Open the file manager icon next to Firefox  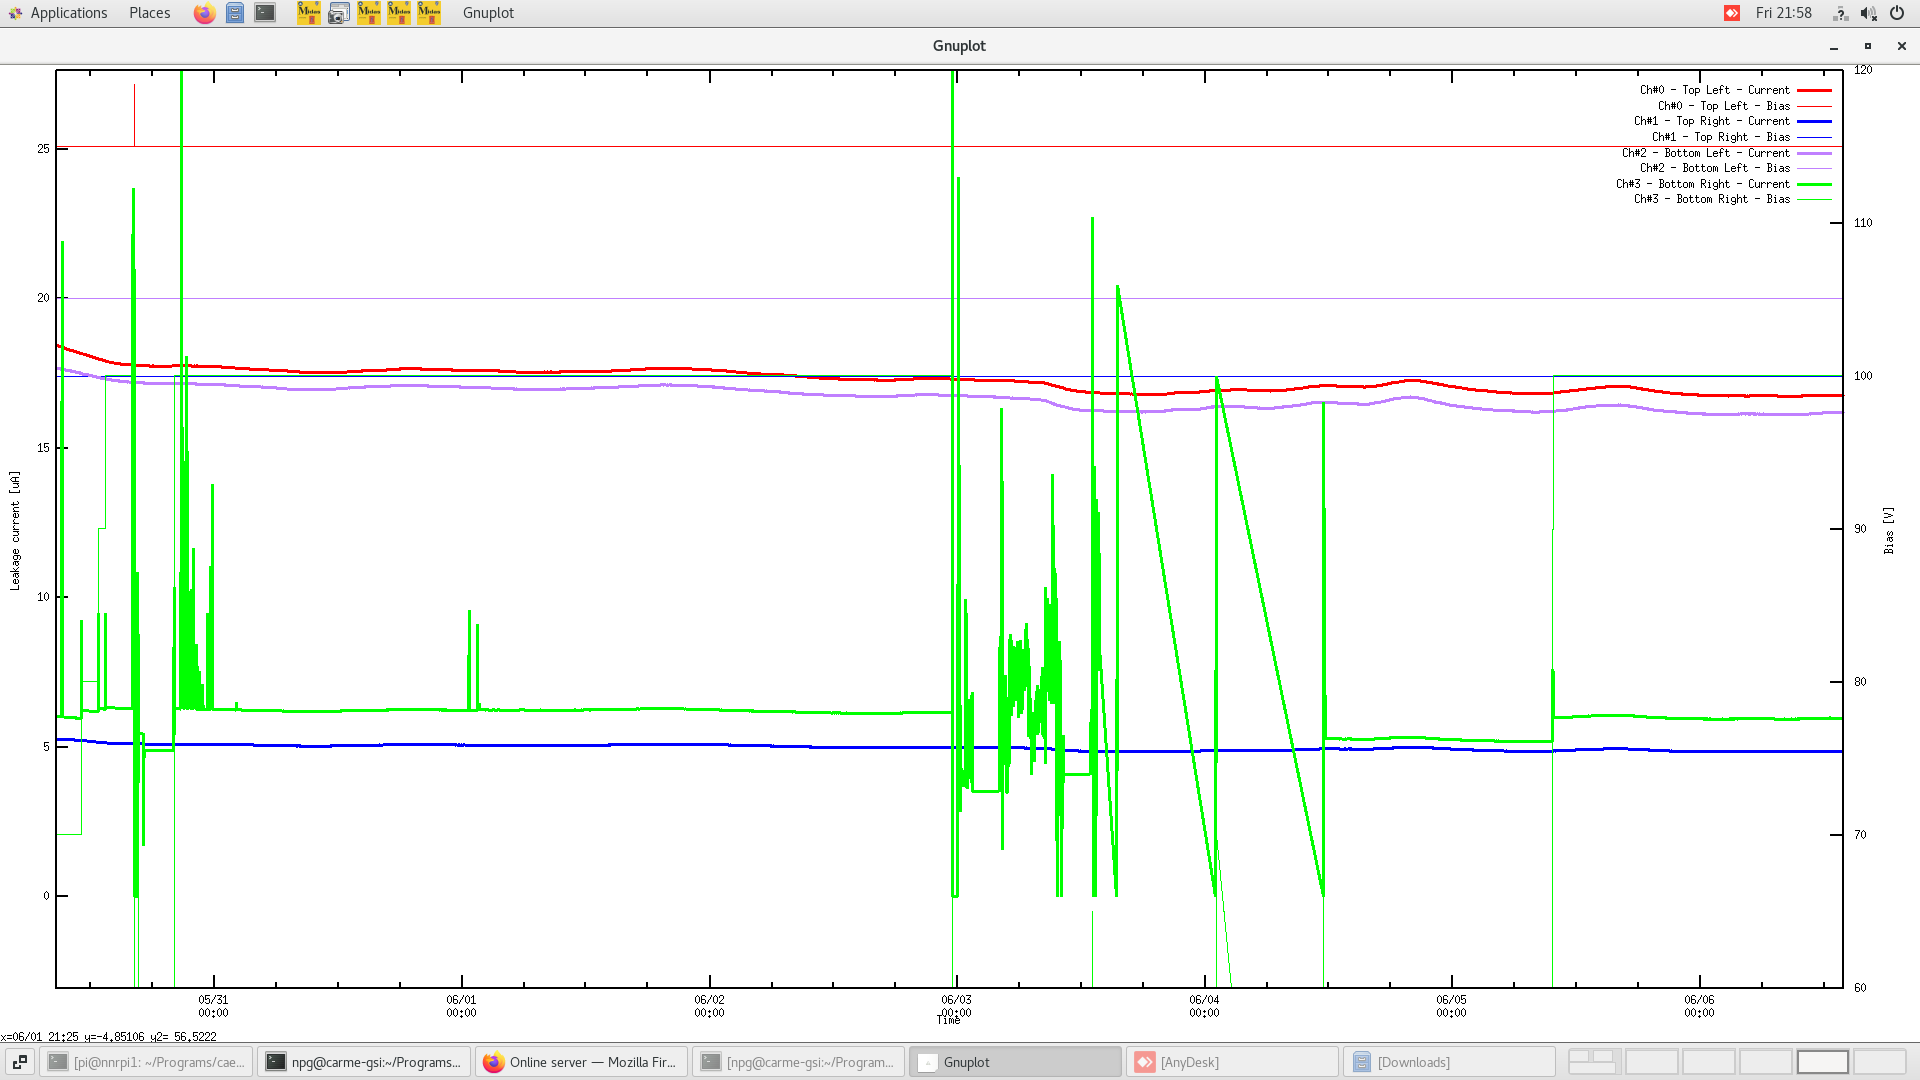click(x=234, y=13)
